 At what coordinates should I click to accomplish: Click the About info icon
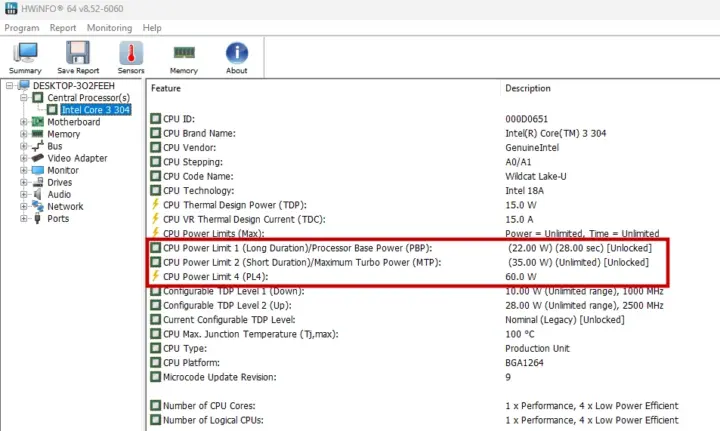(236, 57)
